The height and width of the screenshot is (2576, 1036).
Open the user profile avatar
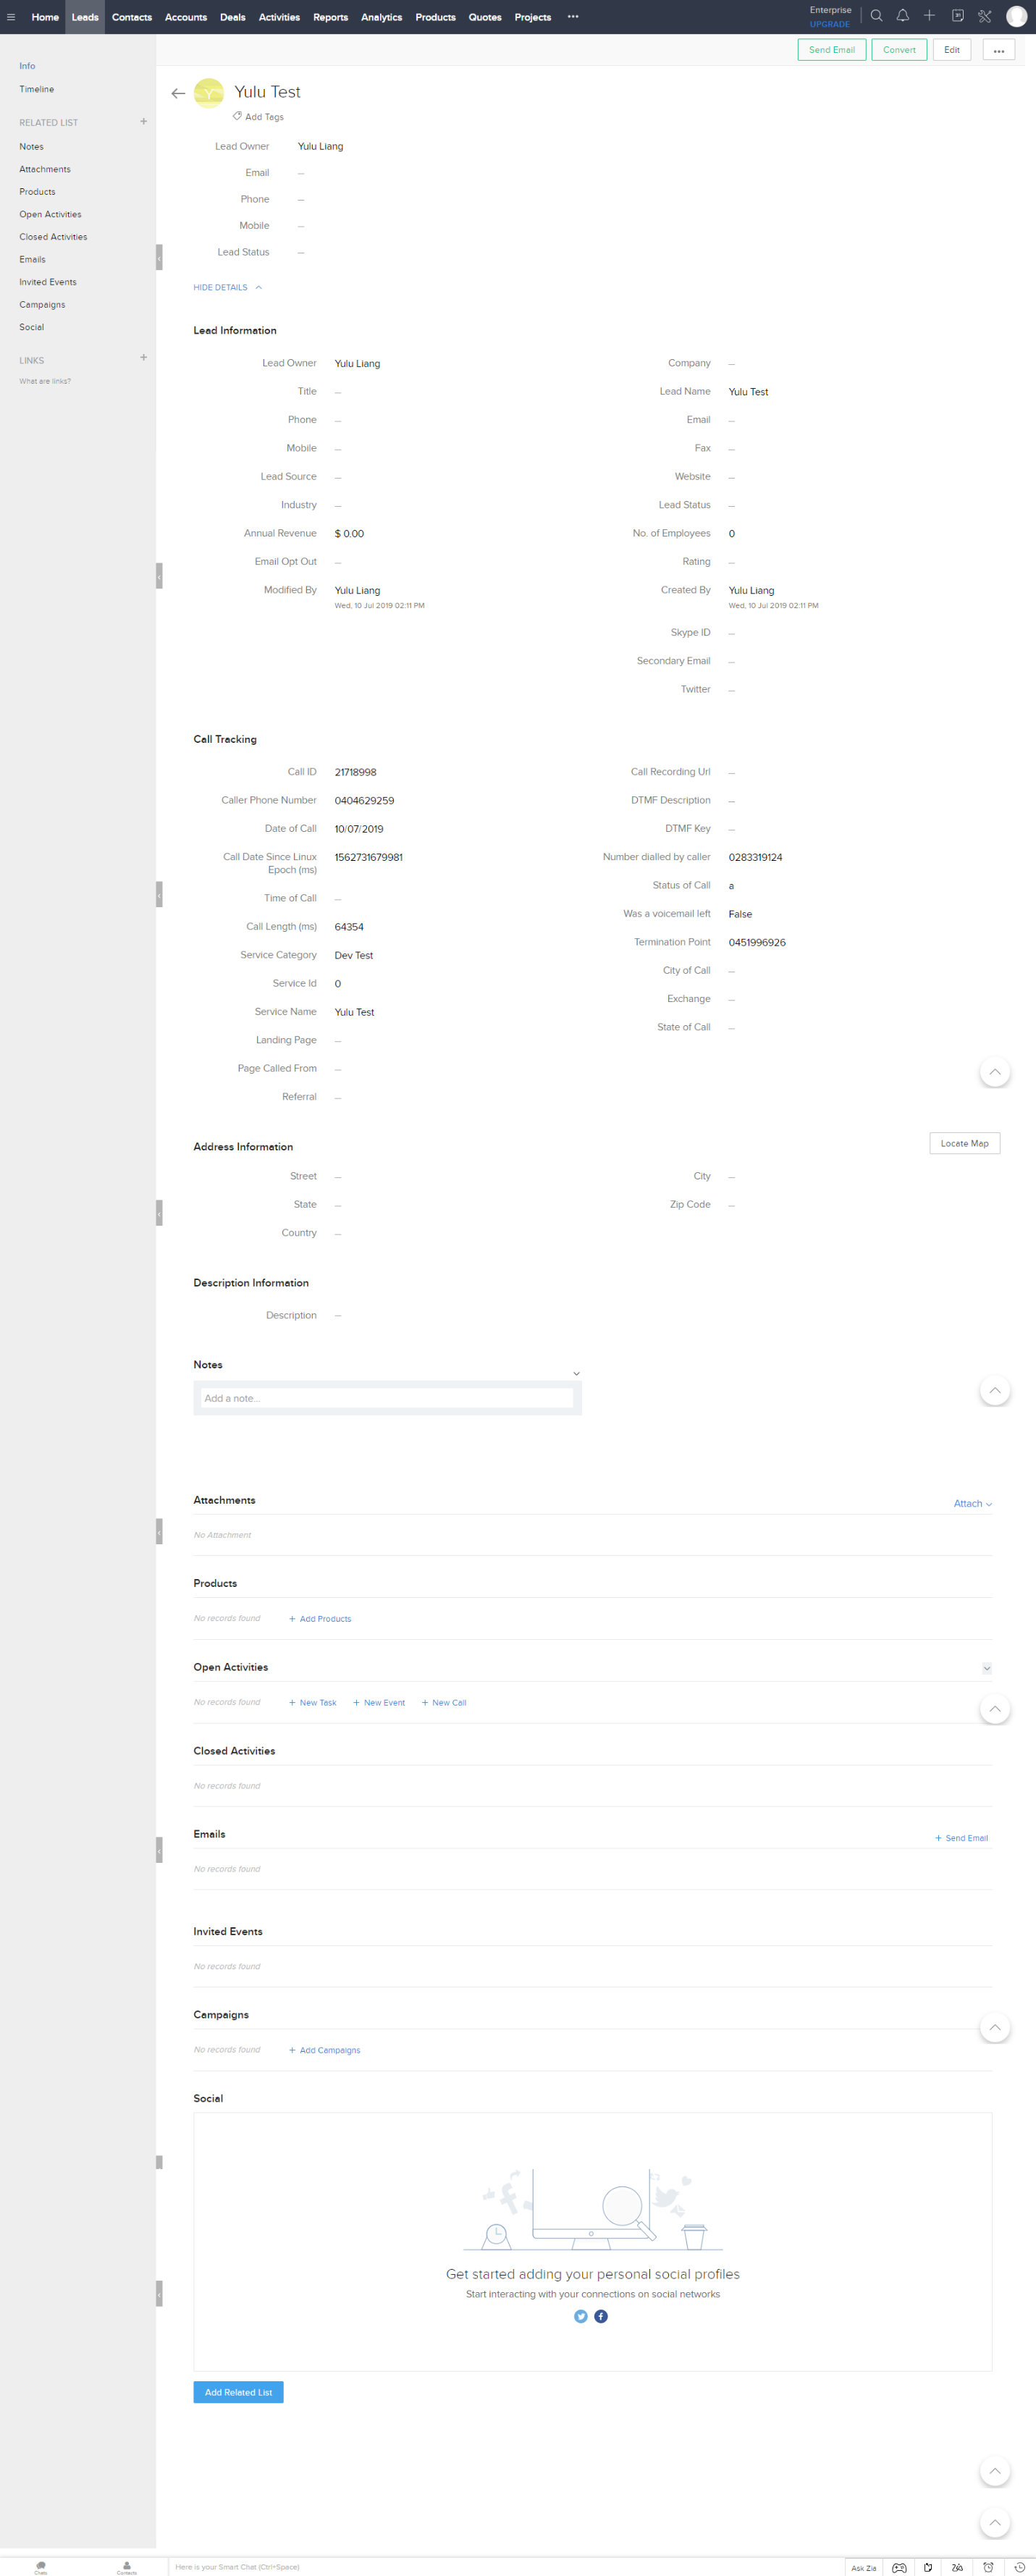pyautogui.click(x=1016, y=17)
